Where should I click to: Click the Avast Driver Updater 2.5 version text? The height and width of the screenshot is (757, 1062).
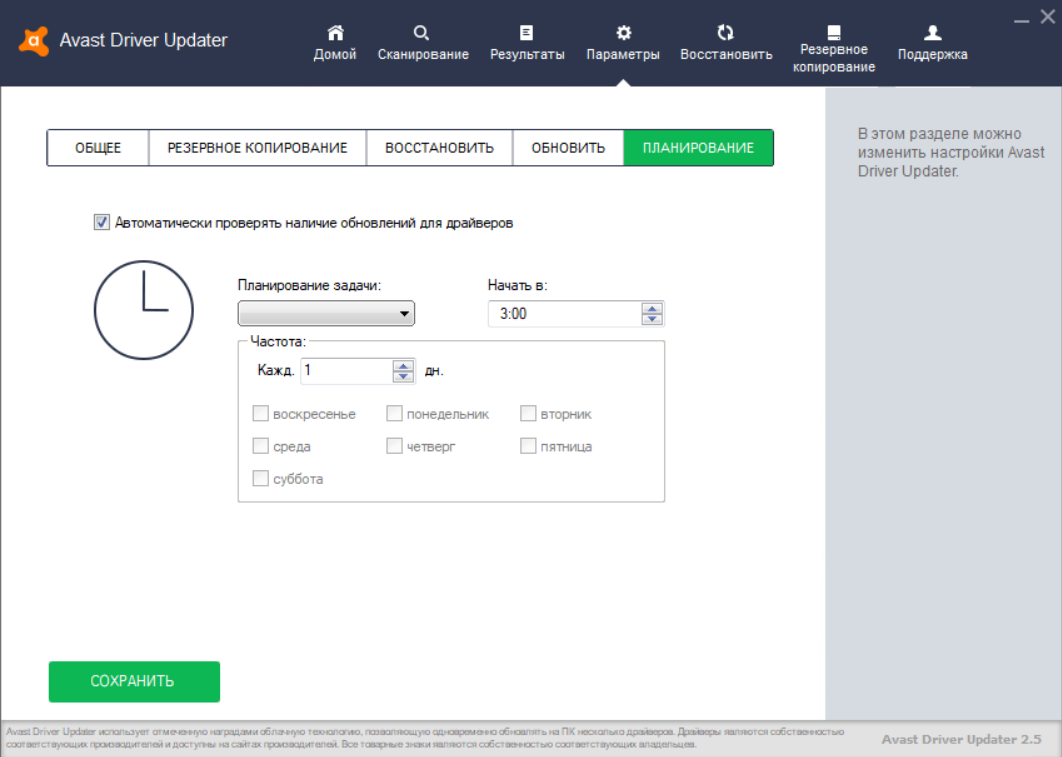[961, 739]
